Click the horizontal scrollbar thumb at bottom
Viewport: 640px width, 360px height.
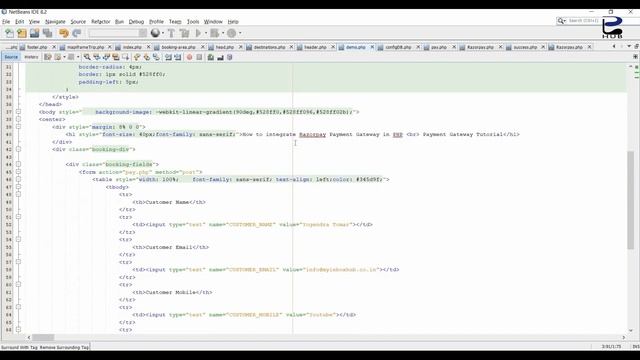click(x=43, y=337)
